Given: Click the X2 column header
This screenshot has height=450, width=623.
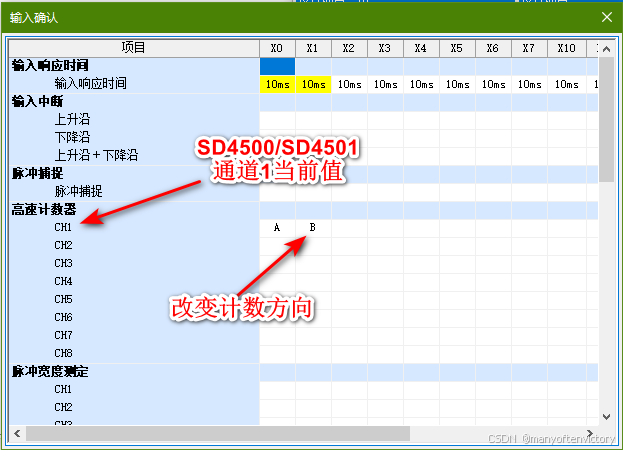Looking at the screenshot, I should 349,48.
